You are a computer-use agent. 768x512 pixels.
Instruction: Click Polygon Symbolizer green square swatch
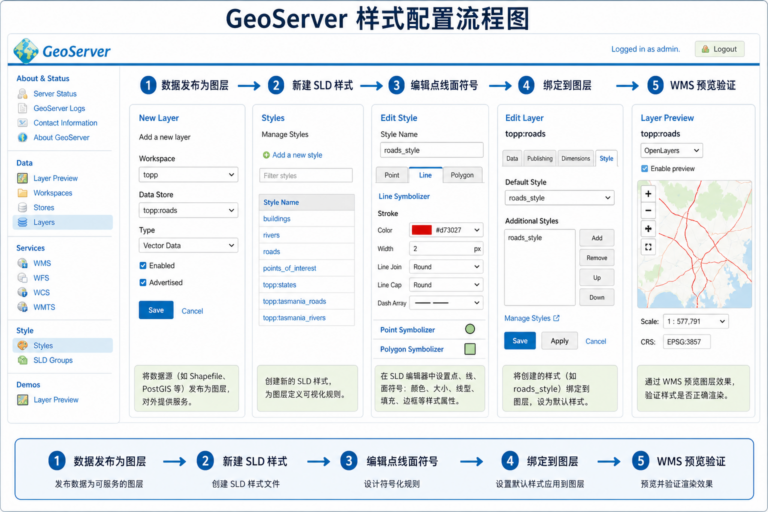470,349
